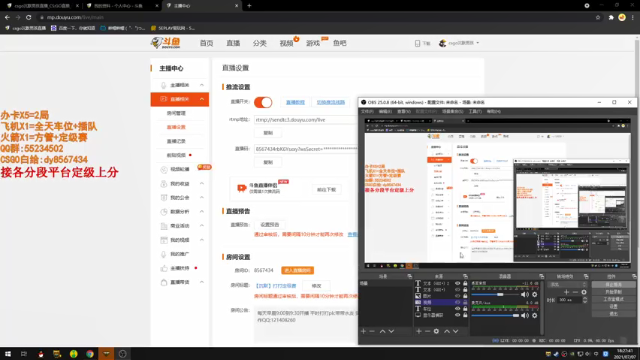Mute the 桌面音频 speaker icon
Image resolution: width=640 pixels, height=360 pixels.
coord(525,294)
